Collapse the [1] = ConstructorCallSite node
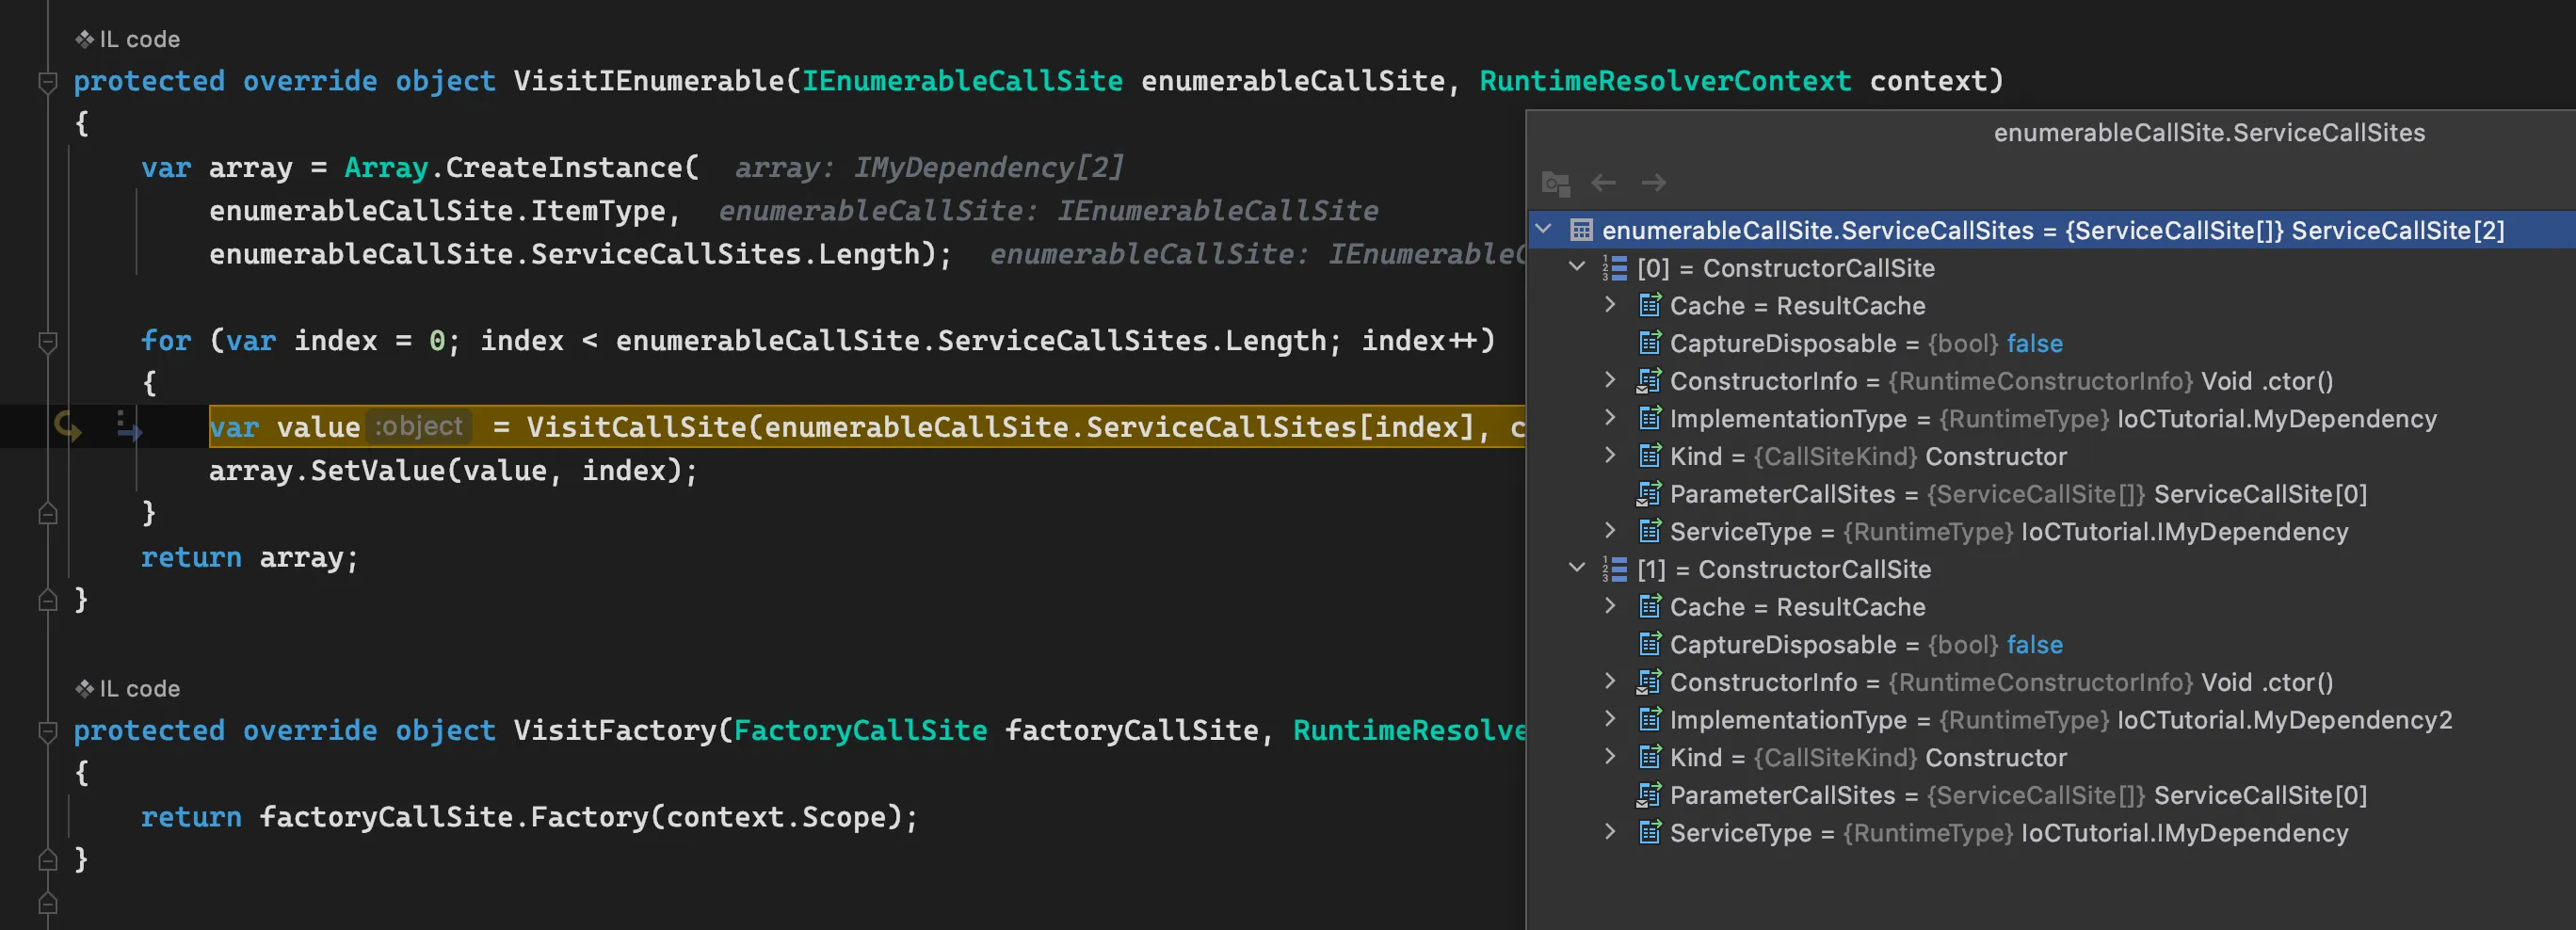 (x=1577, y=568)
